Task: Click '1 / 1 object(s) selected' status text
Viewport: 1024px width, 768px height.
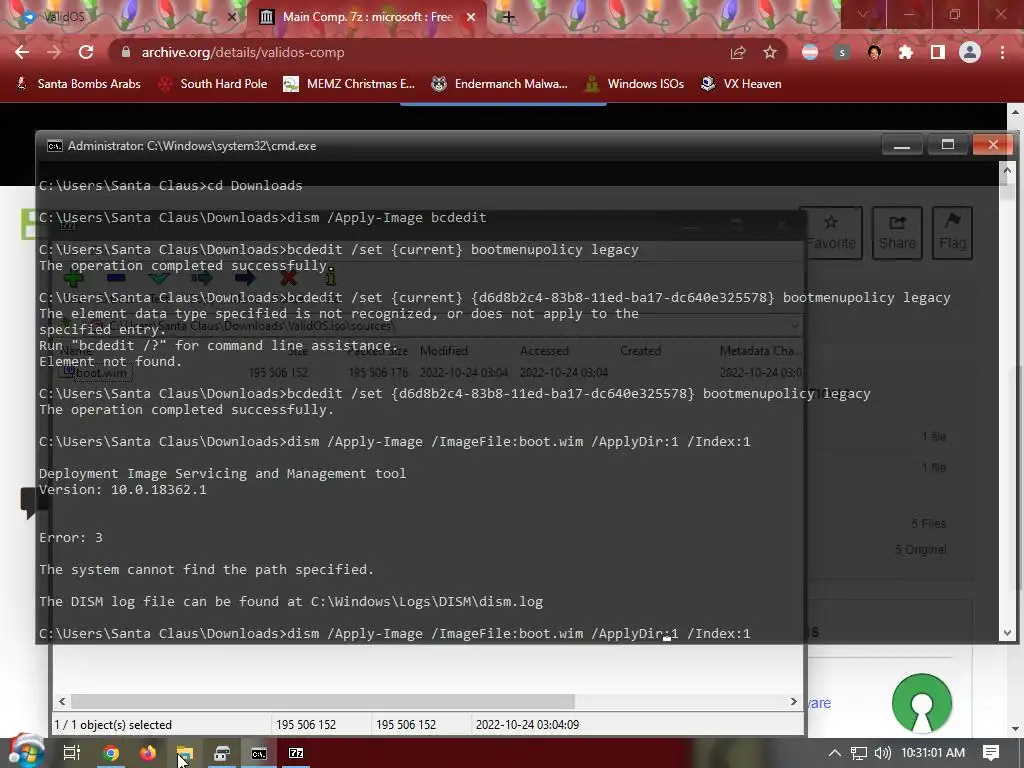Action: click(113, 725)
